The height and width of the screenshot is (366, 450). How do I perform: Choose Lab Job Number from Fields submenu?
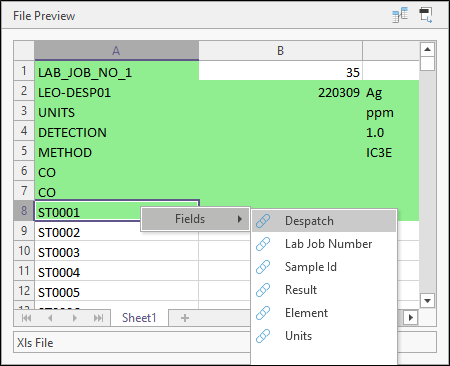(x=324, y=244)
